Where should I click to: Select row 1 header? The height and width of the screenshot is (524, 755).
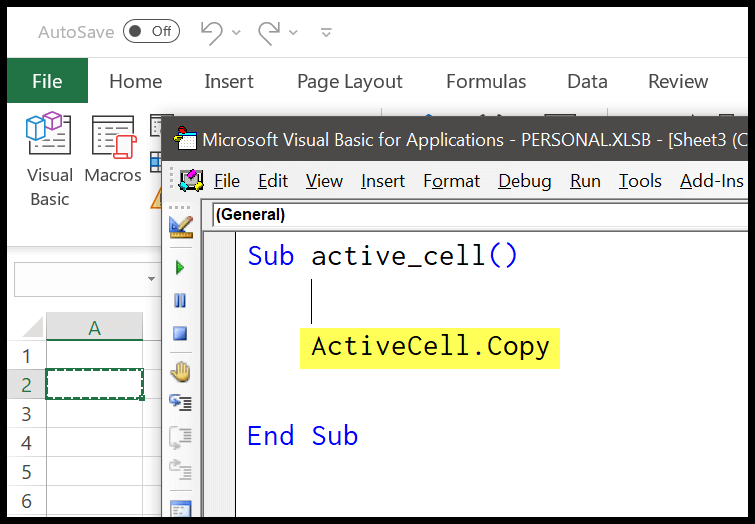click(x=26, y=356)
